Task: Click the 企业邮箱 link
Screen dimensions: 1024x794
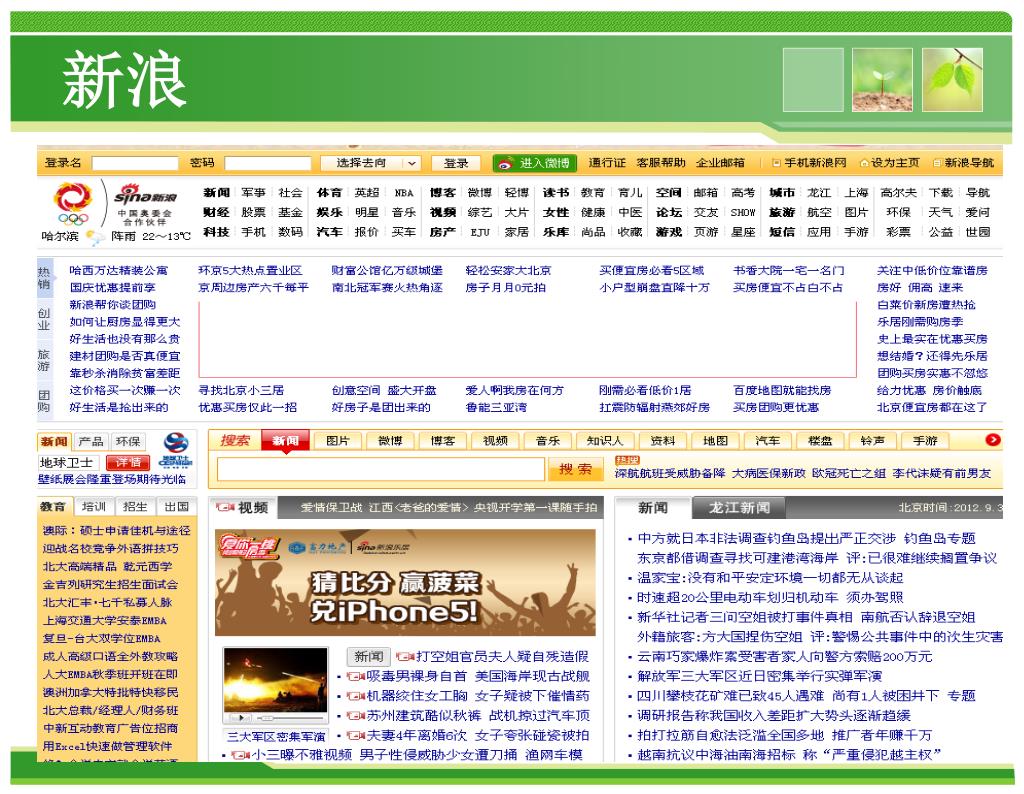Action: [x=720, y=163]
